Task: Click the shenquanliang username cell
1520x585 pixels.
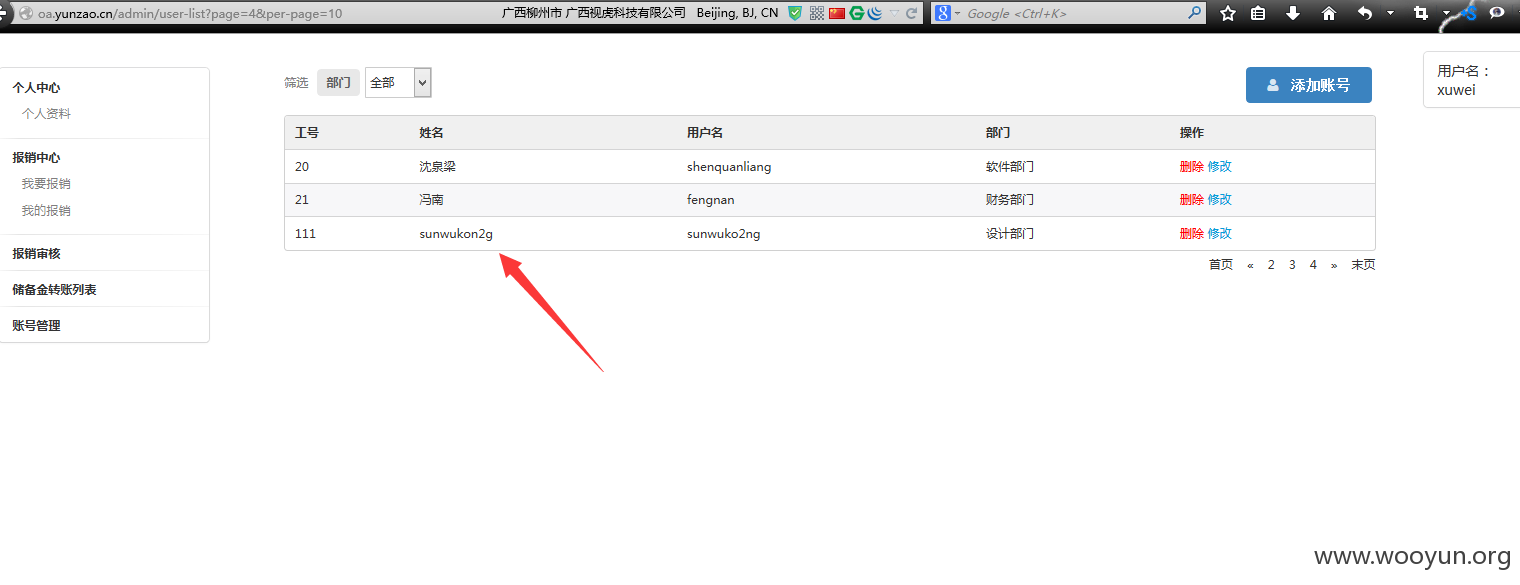Action: [x=729, y=167]
